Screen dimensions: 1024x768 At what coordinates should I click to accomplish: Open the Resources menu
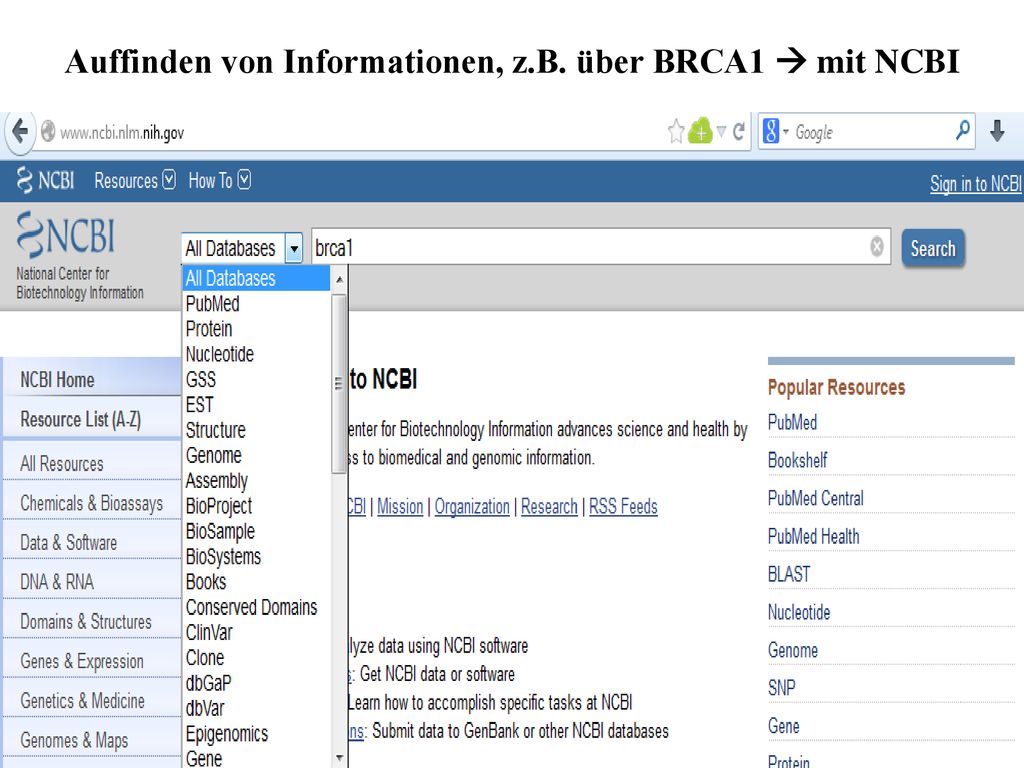135,180
